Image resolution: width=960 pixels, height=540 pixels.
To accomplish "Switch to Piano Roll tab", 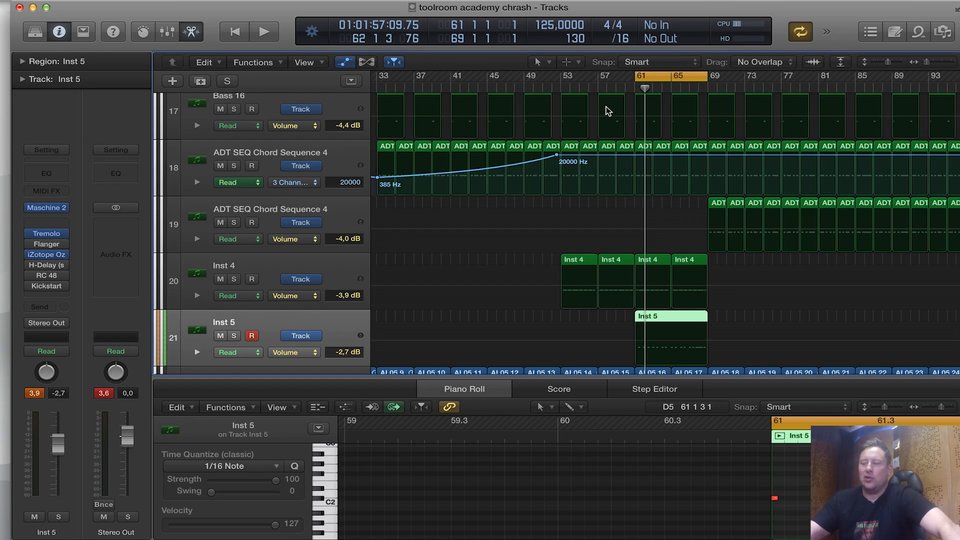I will point(464,389).
